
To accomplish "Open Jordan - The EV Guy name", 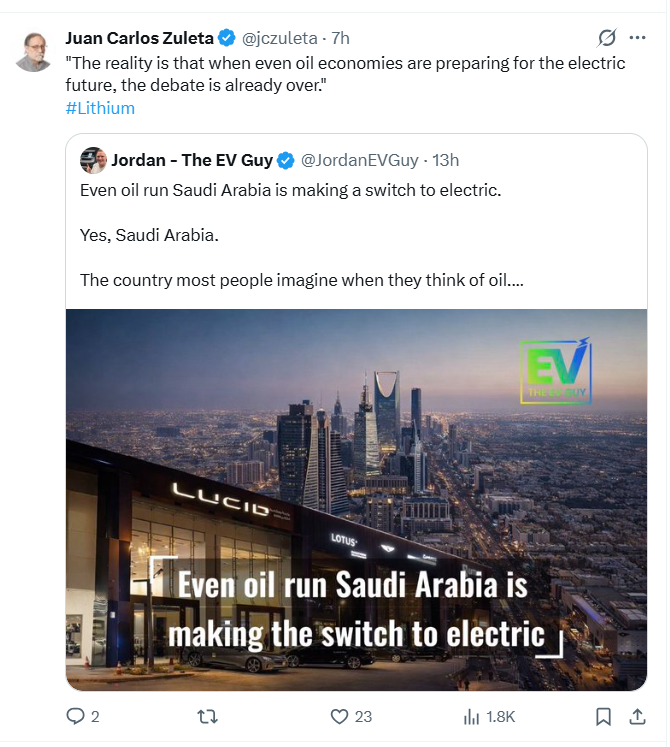I will tap(192, 160).
